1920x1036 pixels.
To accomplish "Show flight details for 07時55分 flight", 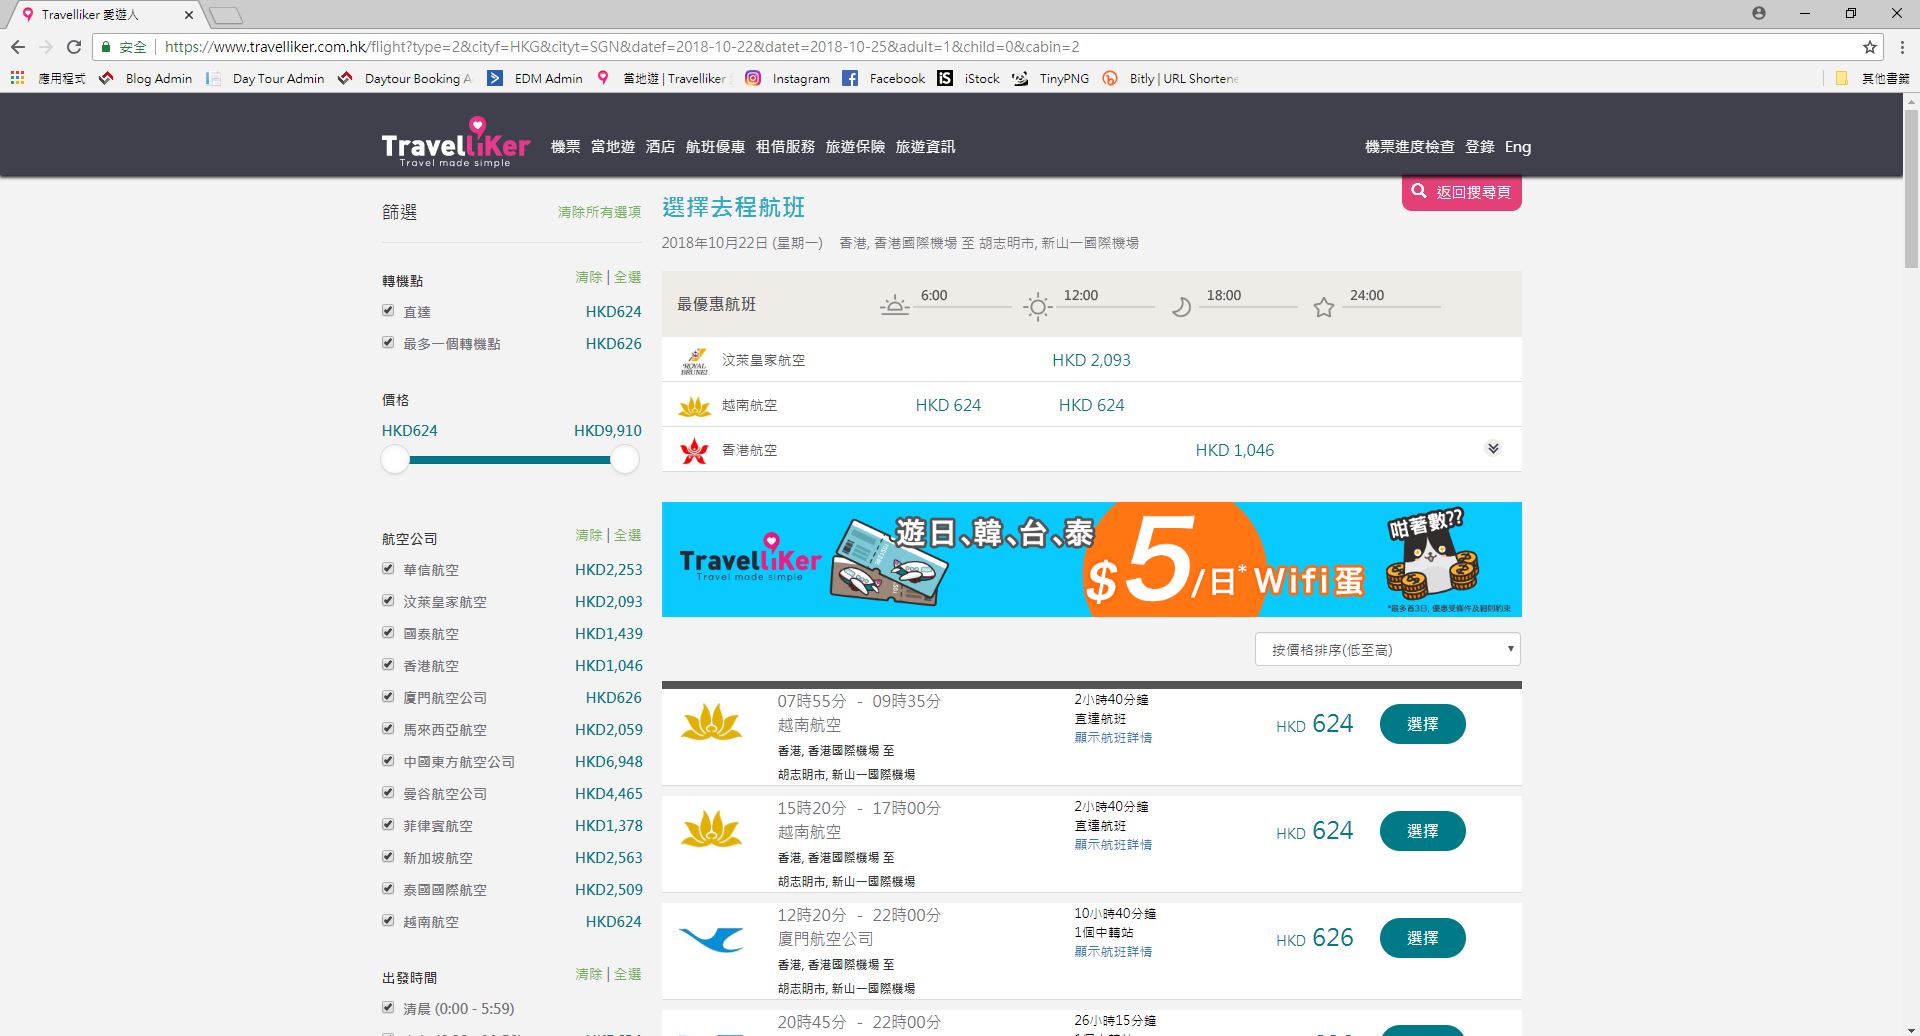I will tap(1113, 738).
